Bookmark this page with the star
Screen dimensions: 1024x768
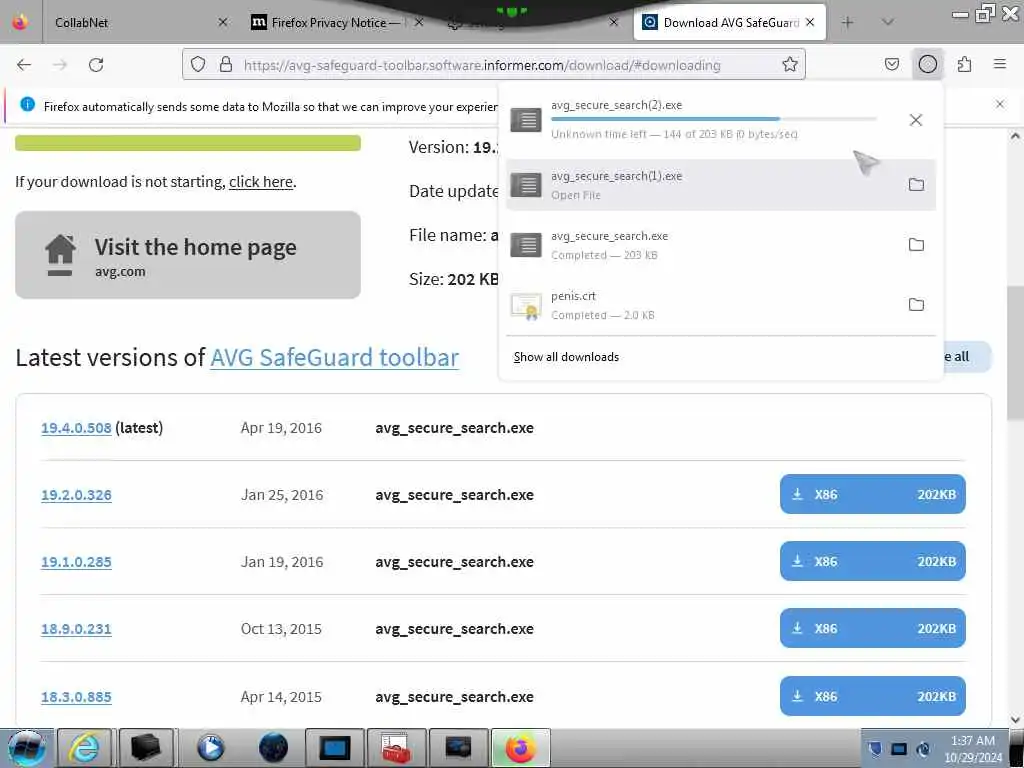[x=790, y=64]
